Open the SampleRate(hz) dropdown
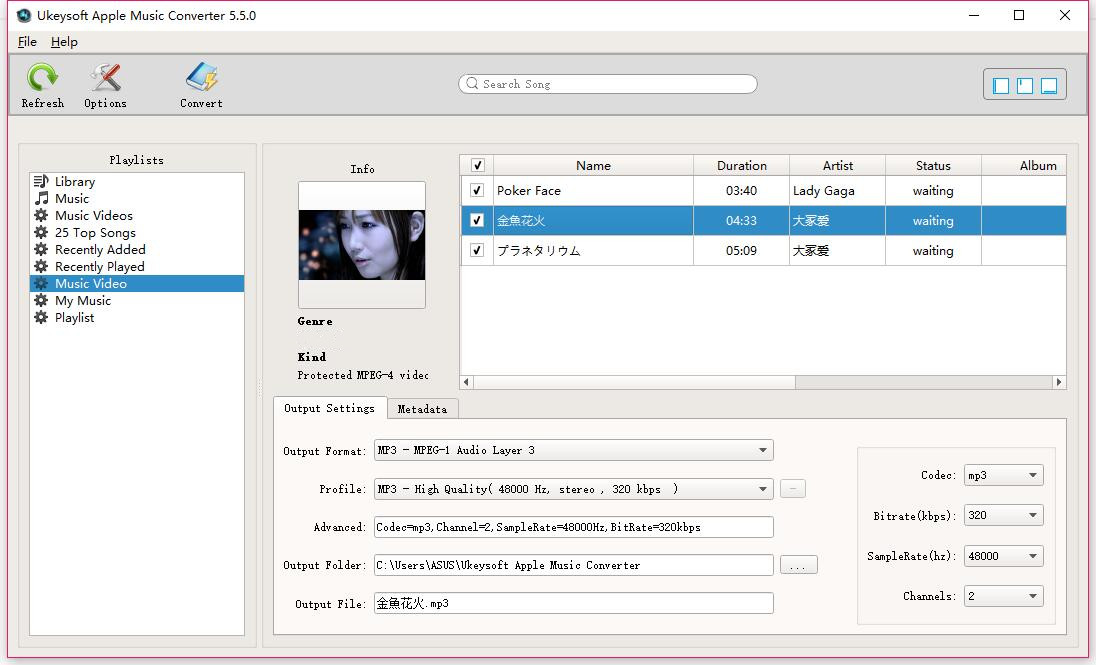Screen dimensions: 1096x665 coord(1004,556)
